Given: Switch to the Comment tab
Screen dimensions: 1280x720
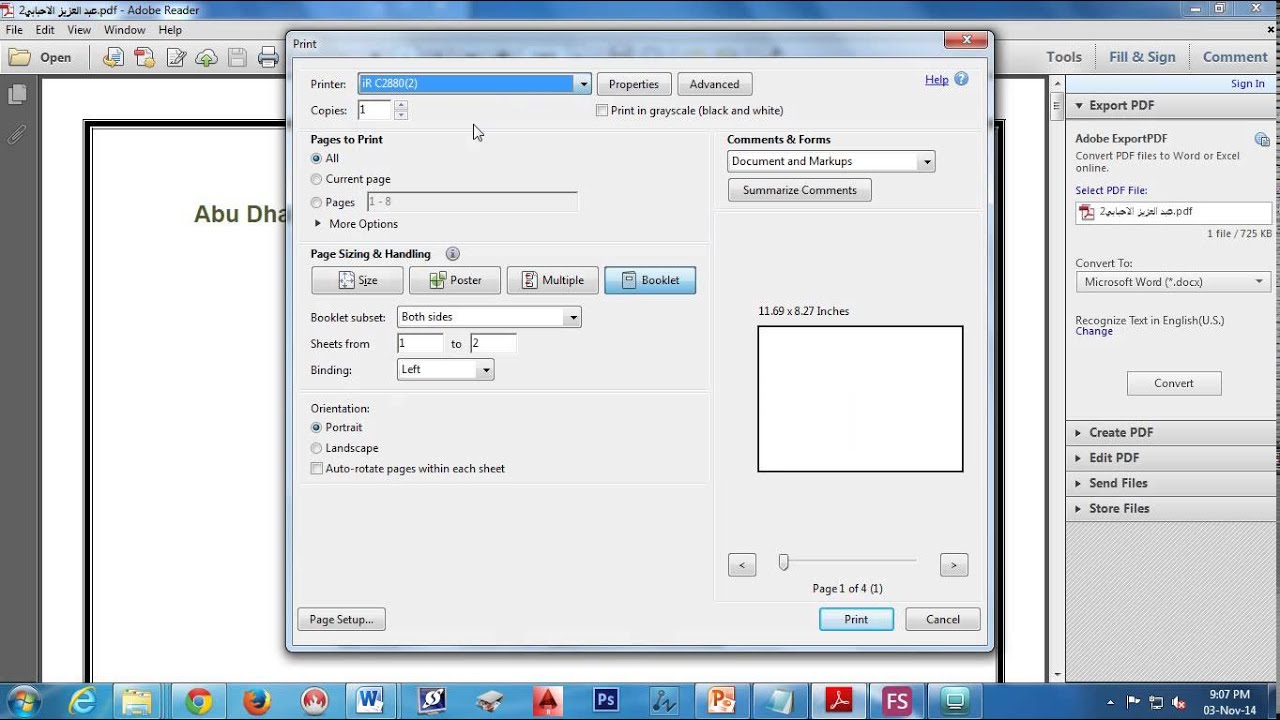Looking at the screenshot, I should (x=1235, y=57).
